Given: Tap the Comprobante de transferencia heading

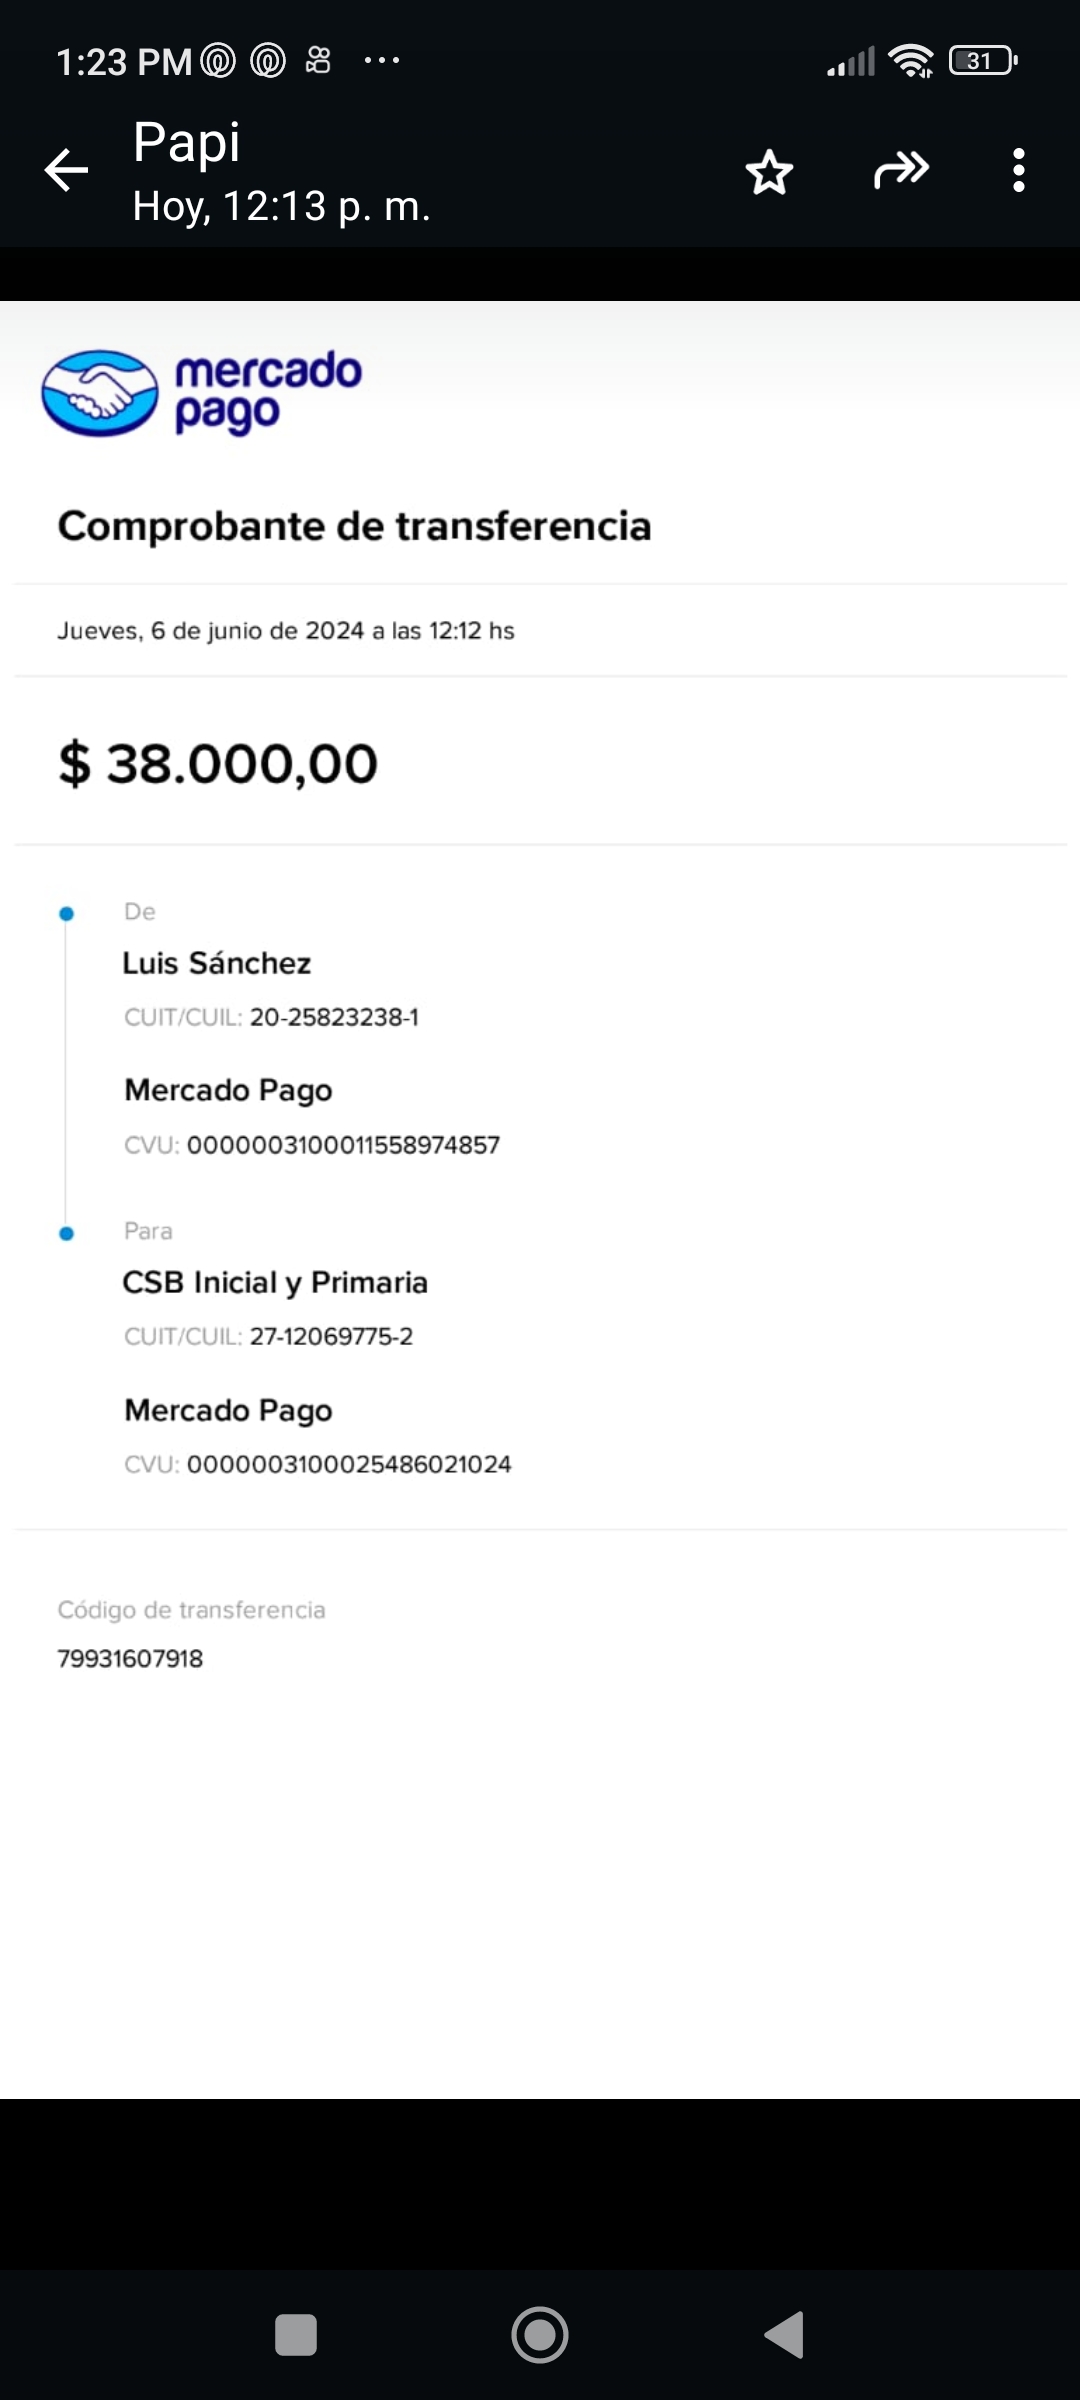Looking at the screenshot, I should 354,526.
